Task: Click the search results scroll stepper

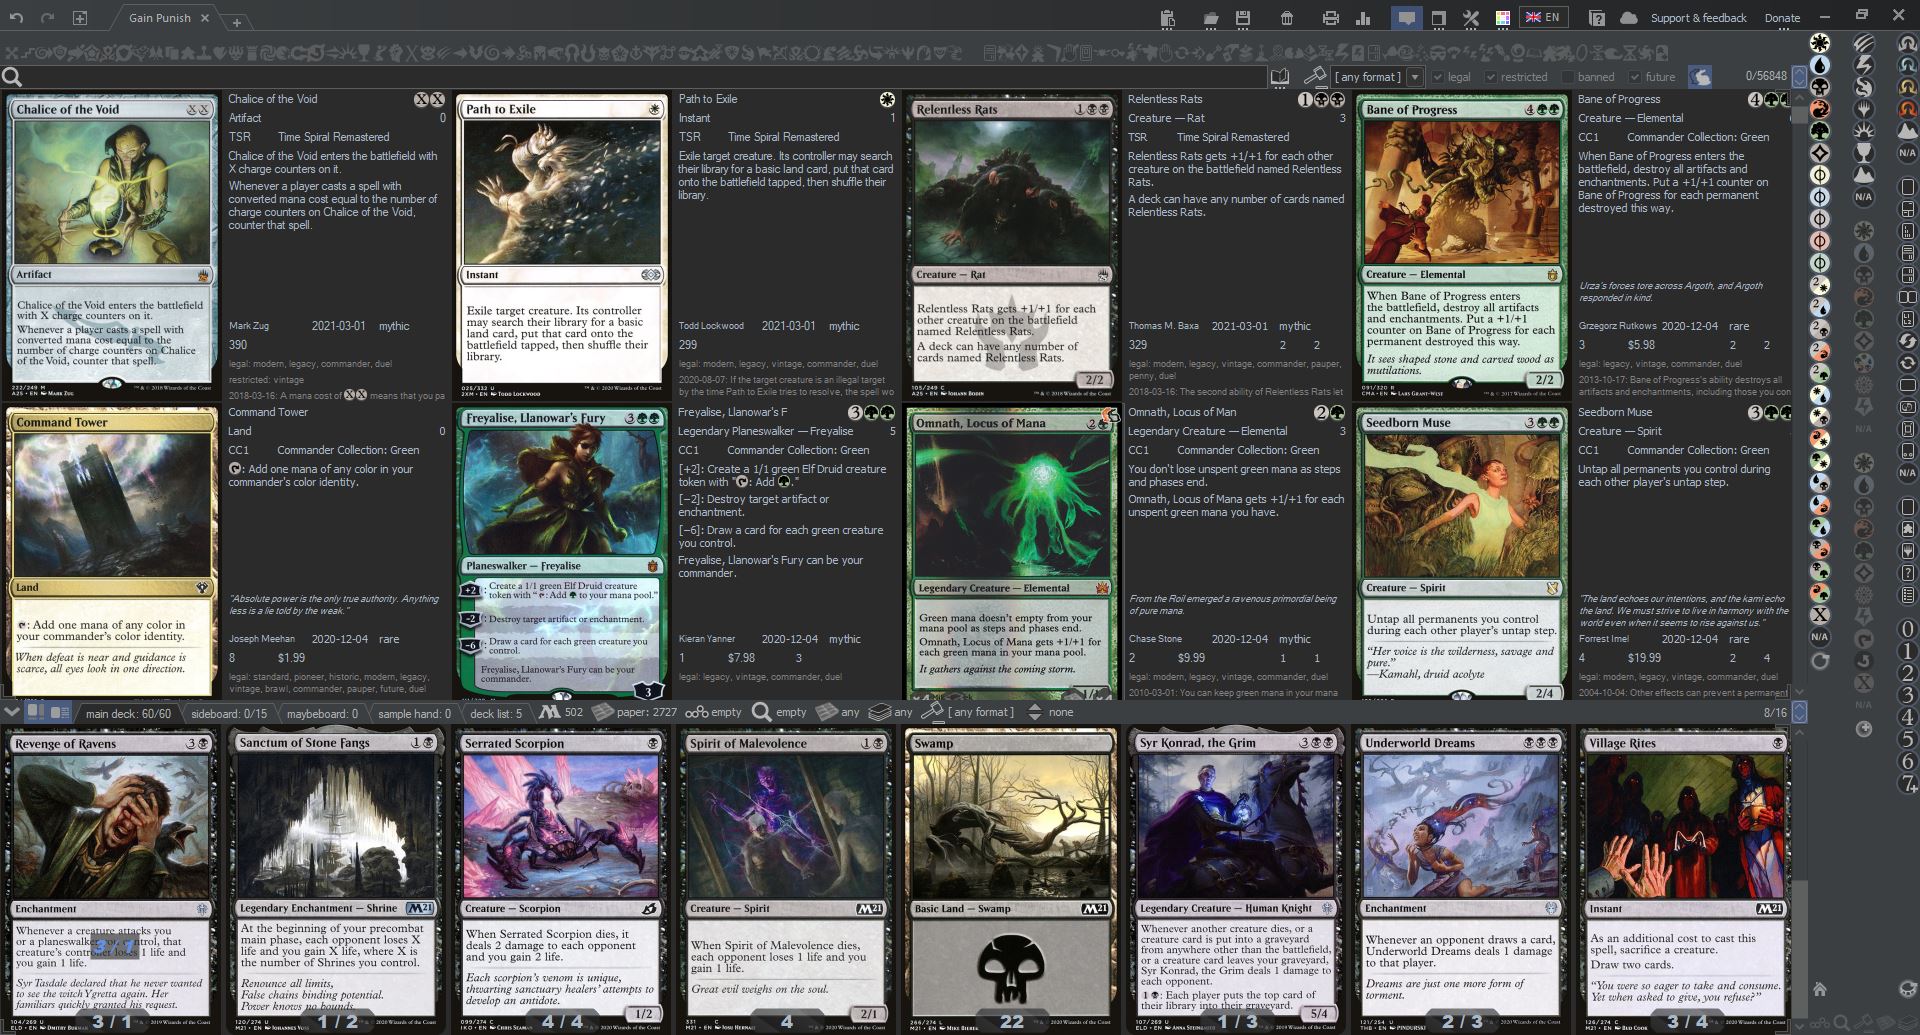Action: click(1799, 76)
